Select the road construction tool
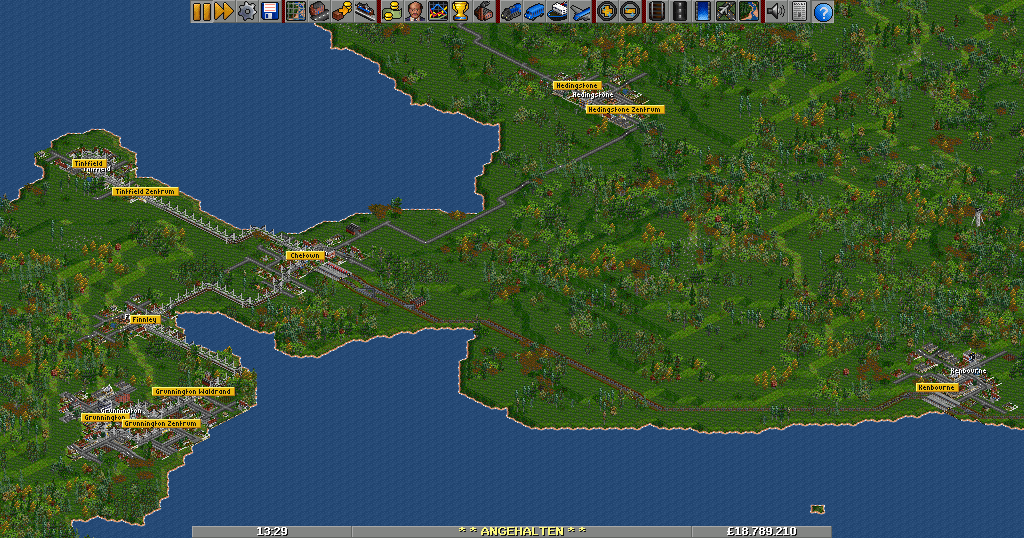 point(679,12)
